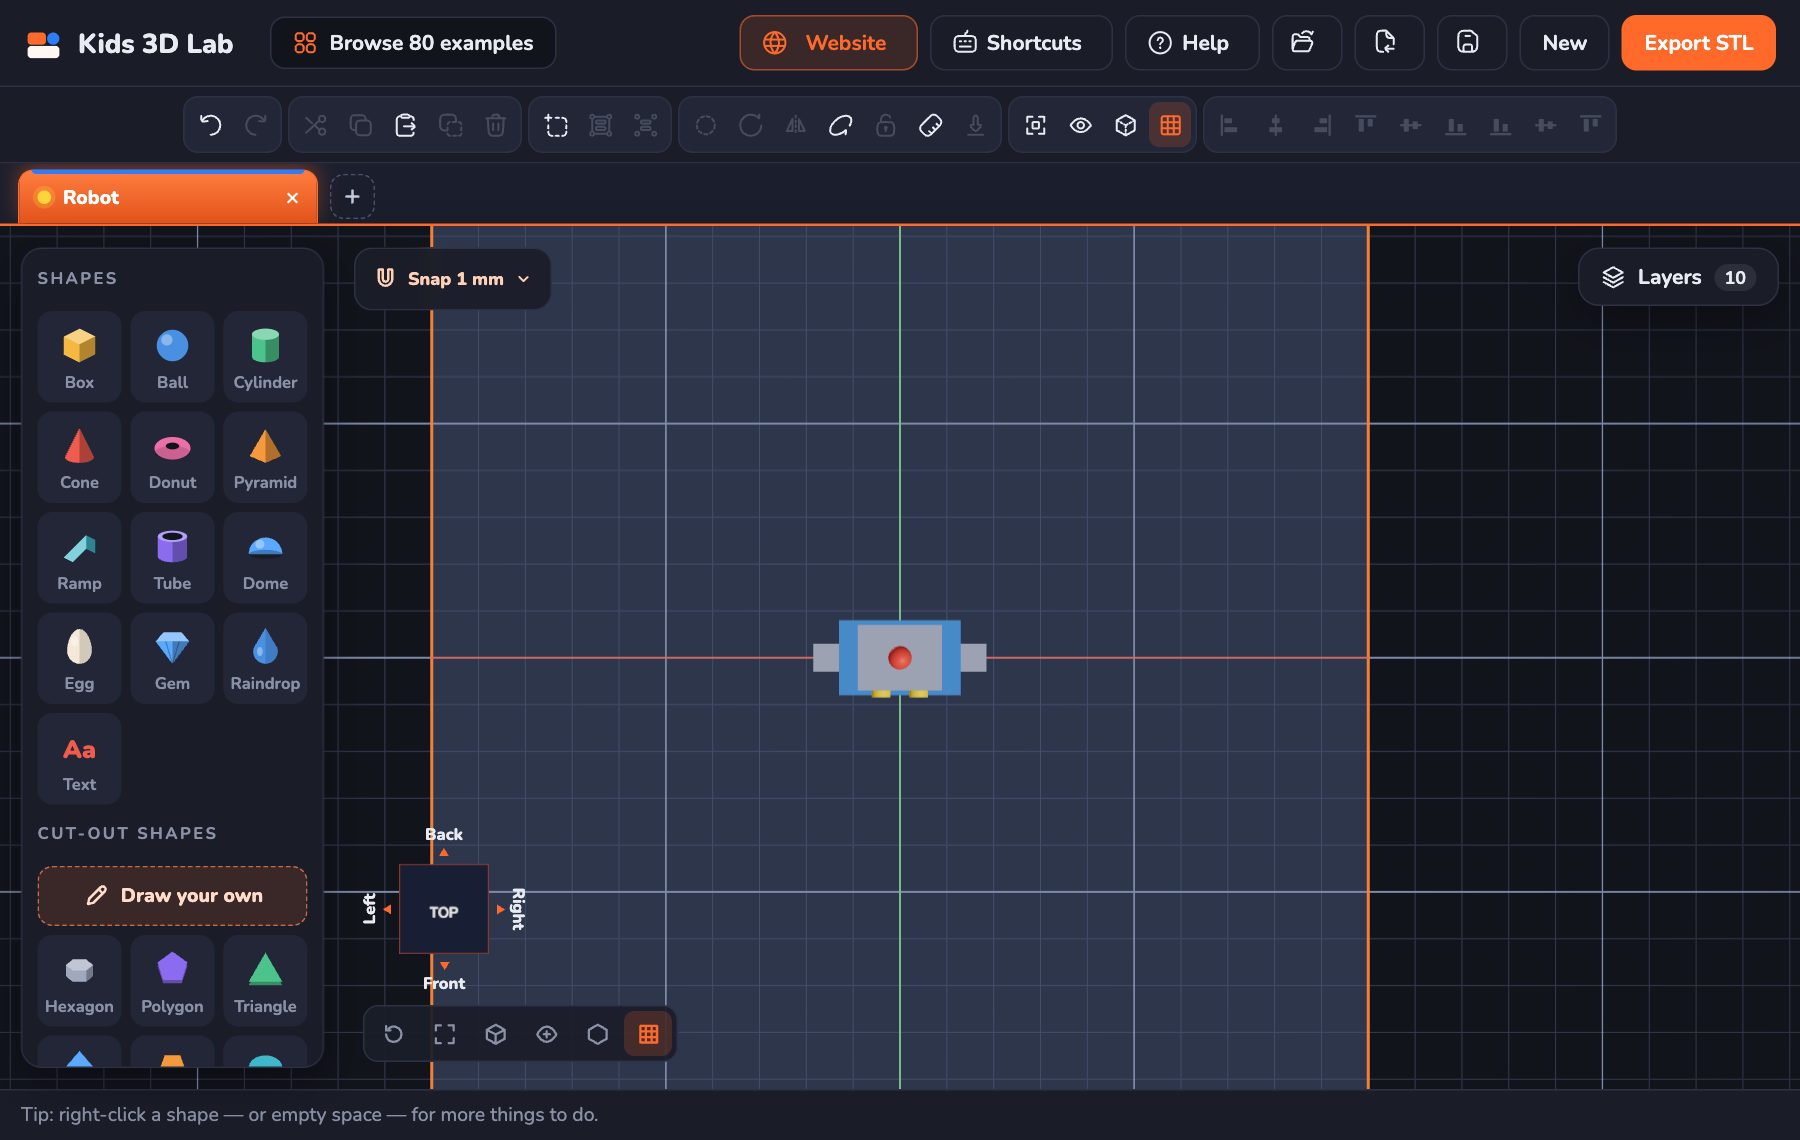Reset view with bottom bar rotate icon
Image resolution: width=1800 pixels, height=1140 pixels.
(393, 1034)
